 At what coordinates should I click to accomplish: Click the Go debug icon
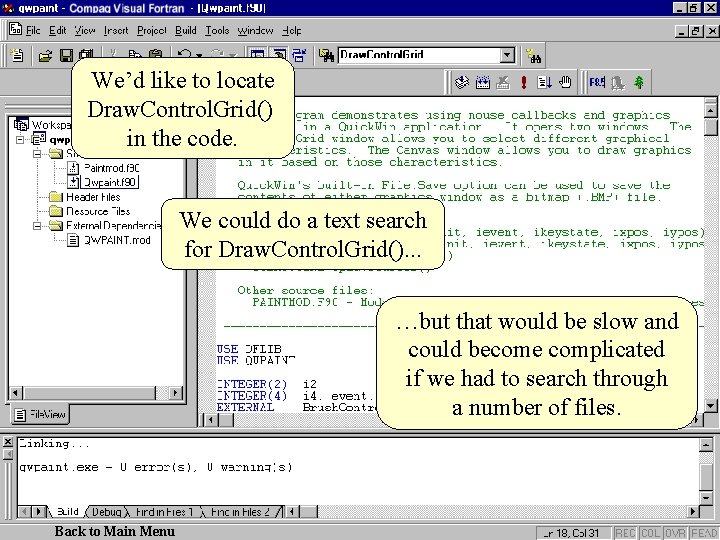coord(545,83)
